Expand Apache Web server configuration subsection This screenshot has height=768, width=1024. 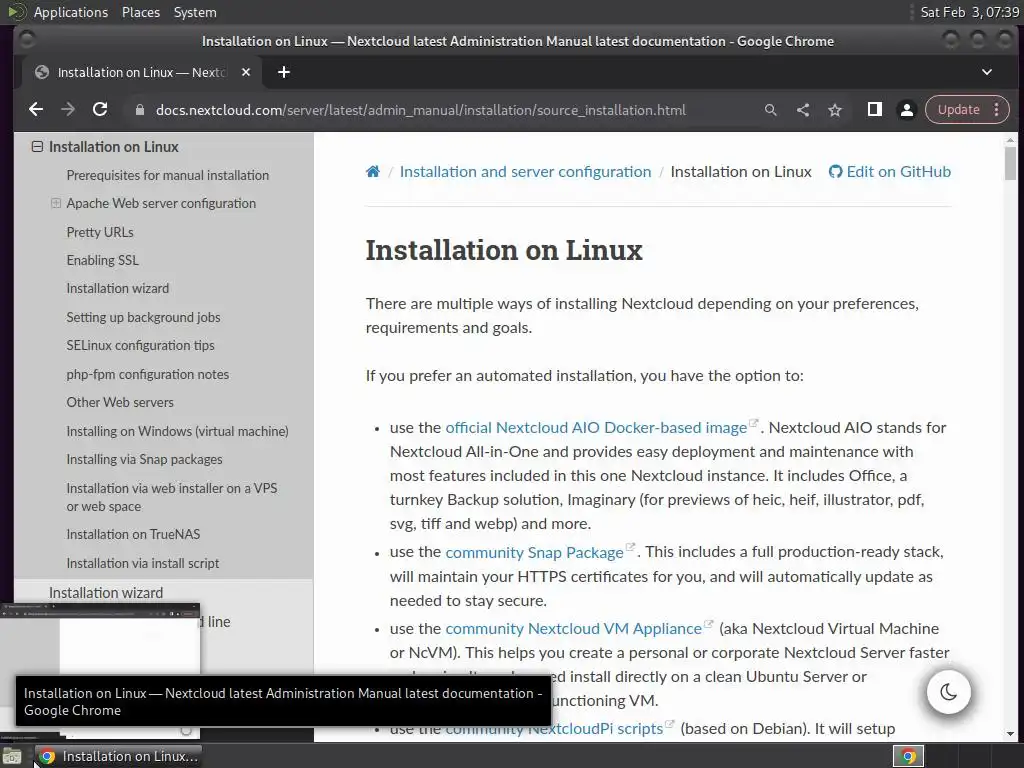coord(56,204)
